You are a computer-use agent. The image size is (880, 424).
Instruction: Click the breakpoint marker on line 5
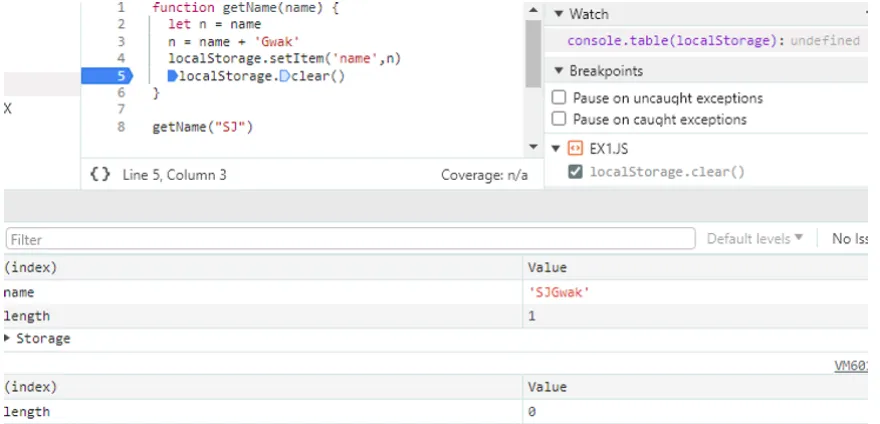coord(107,76)
